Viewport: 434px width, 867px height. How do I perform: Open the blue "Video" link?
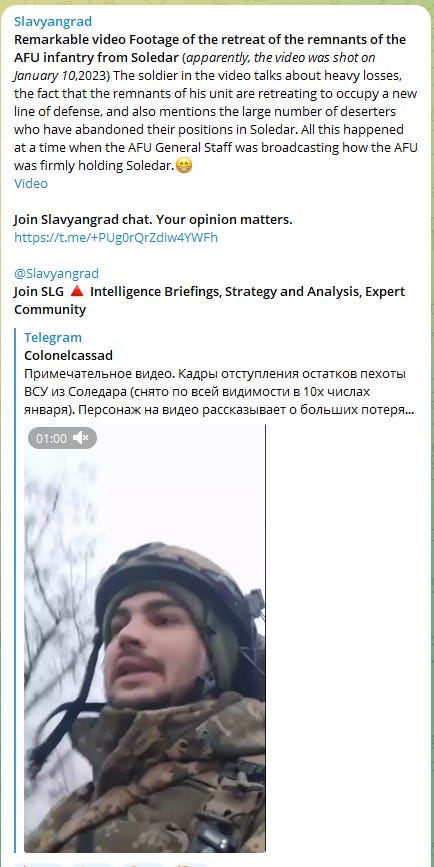click(x=31, y=184)
